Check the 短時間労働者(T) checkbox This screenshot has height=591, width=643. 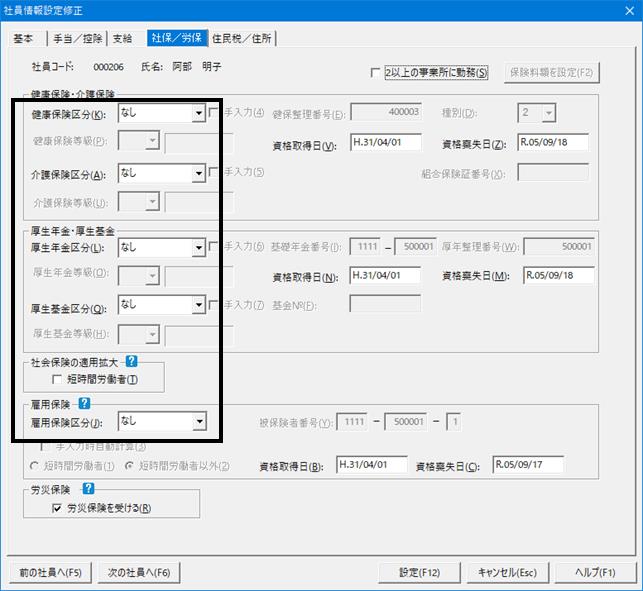point(57,379)
